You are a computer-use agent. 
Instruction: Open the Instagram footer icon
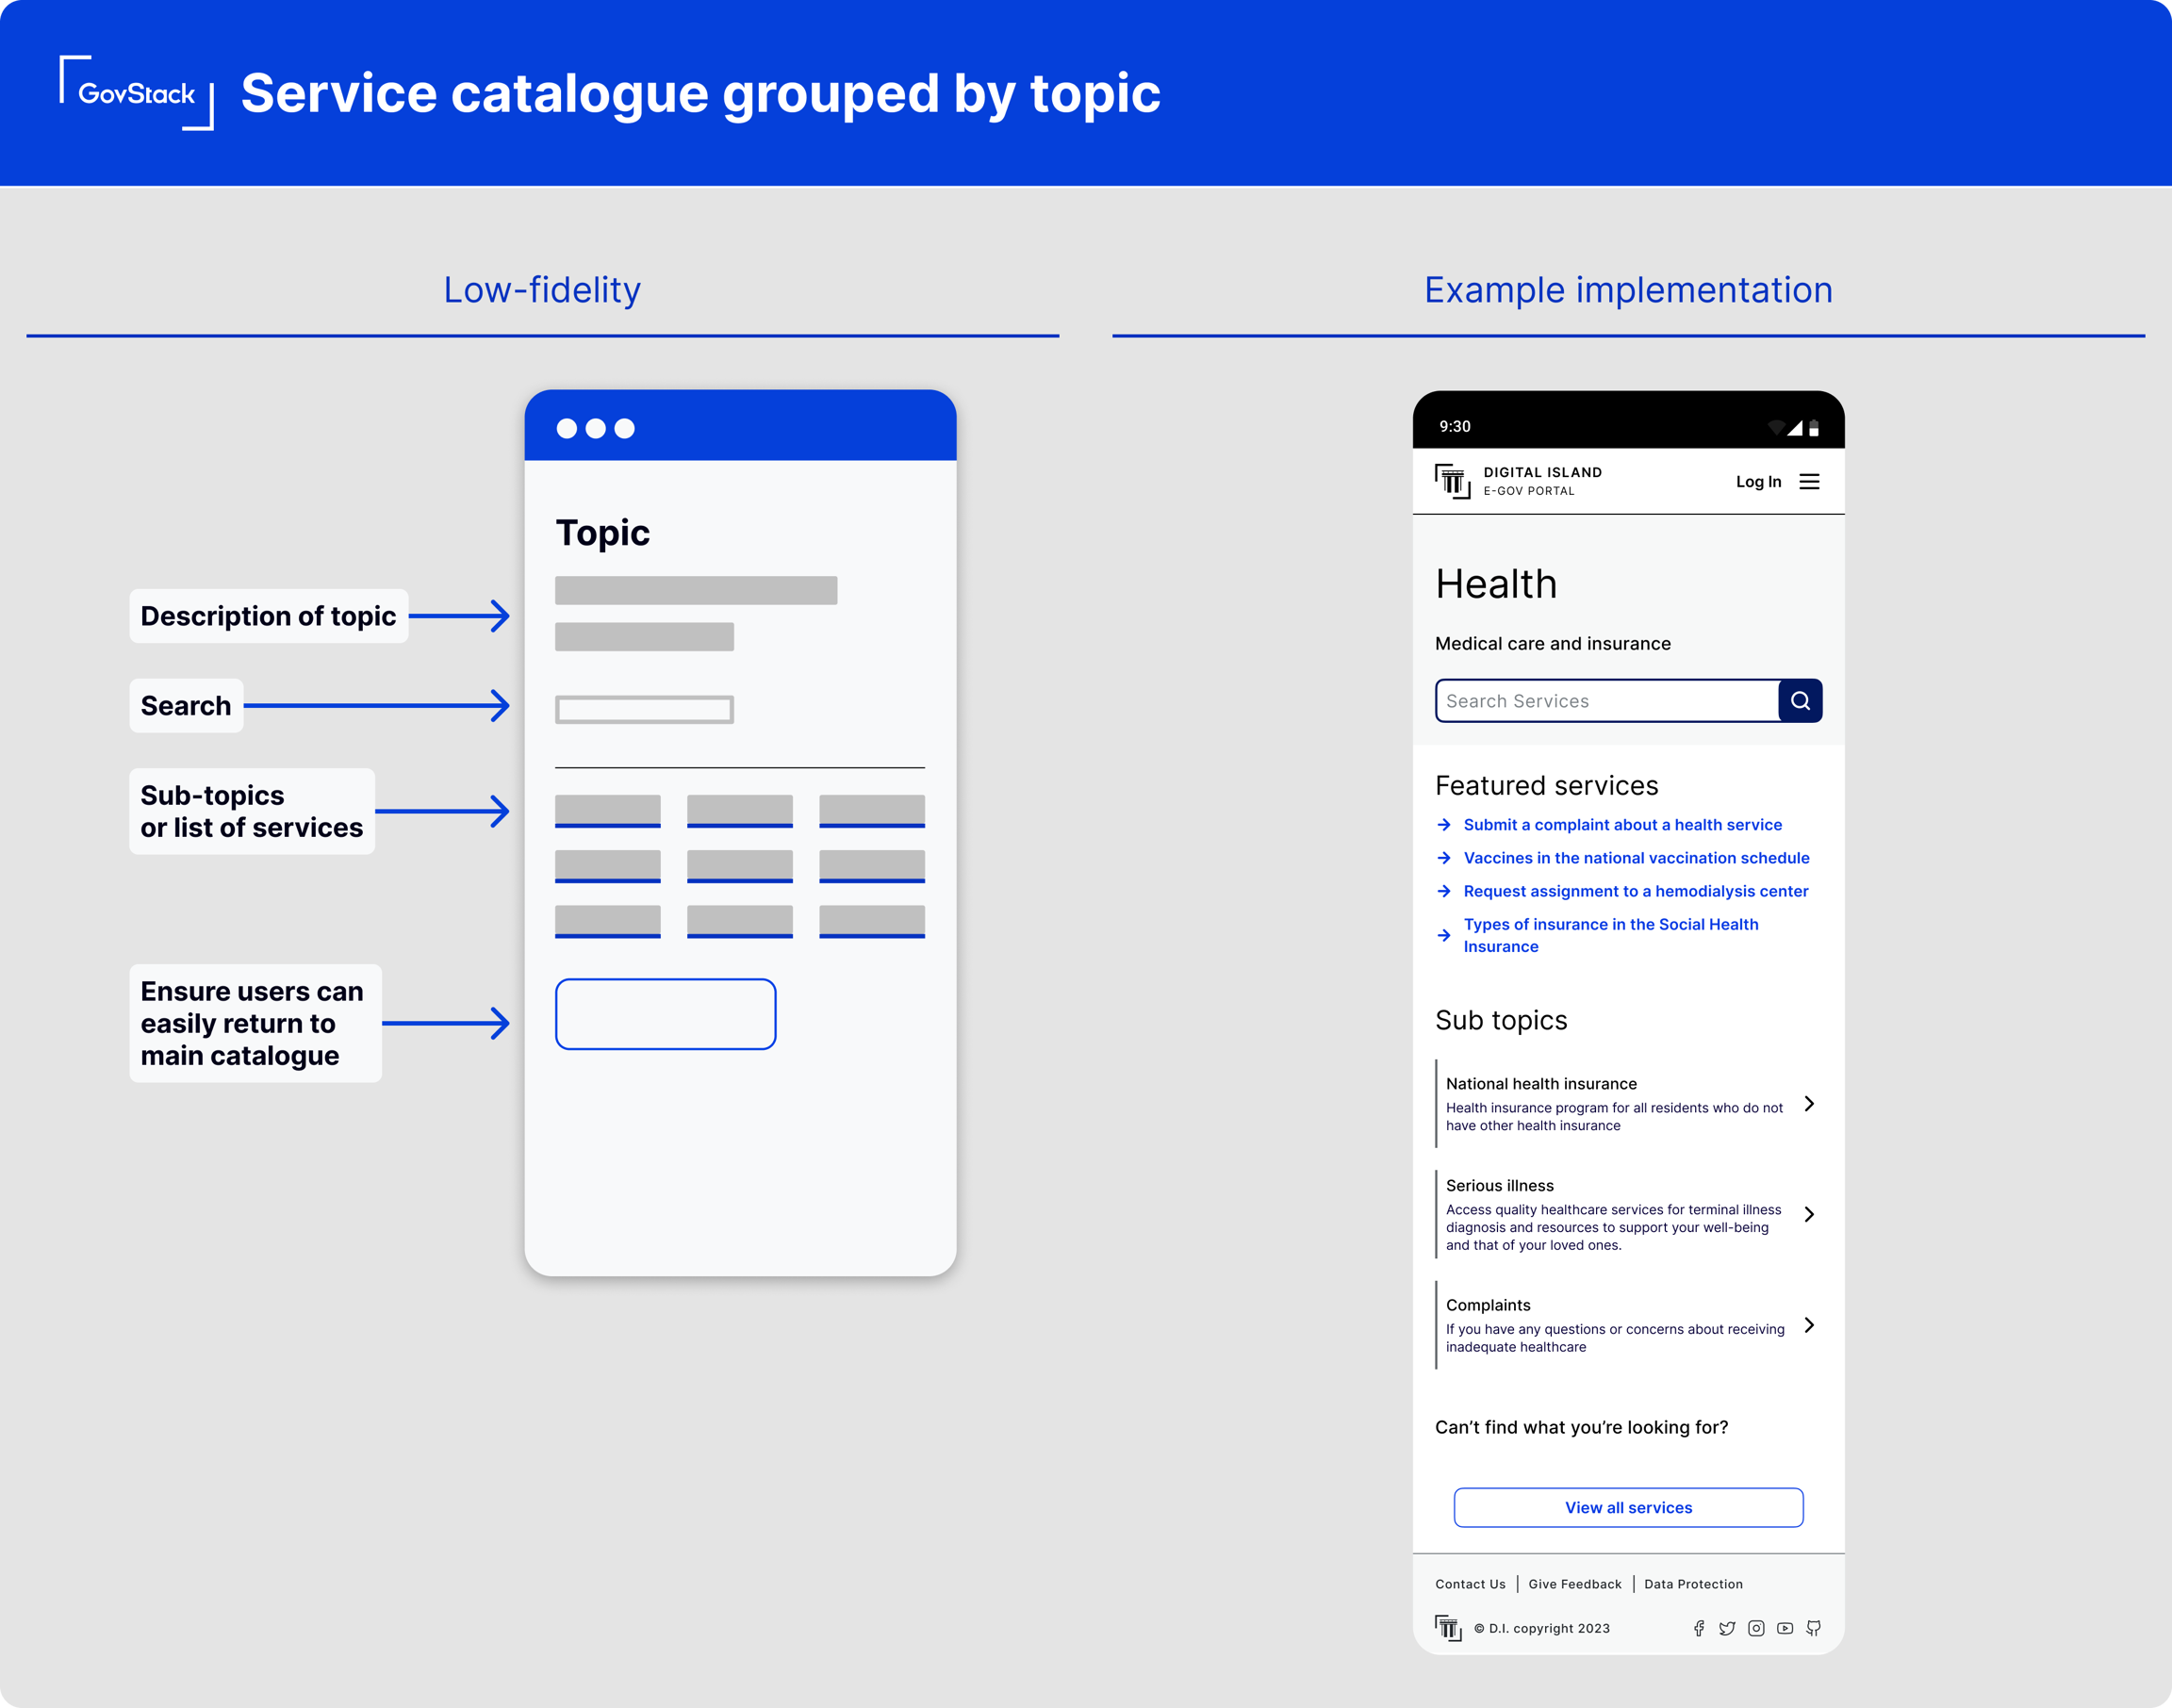point(1756,1628)
